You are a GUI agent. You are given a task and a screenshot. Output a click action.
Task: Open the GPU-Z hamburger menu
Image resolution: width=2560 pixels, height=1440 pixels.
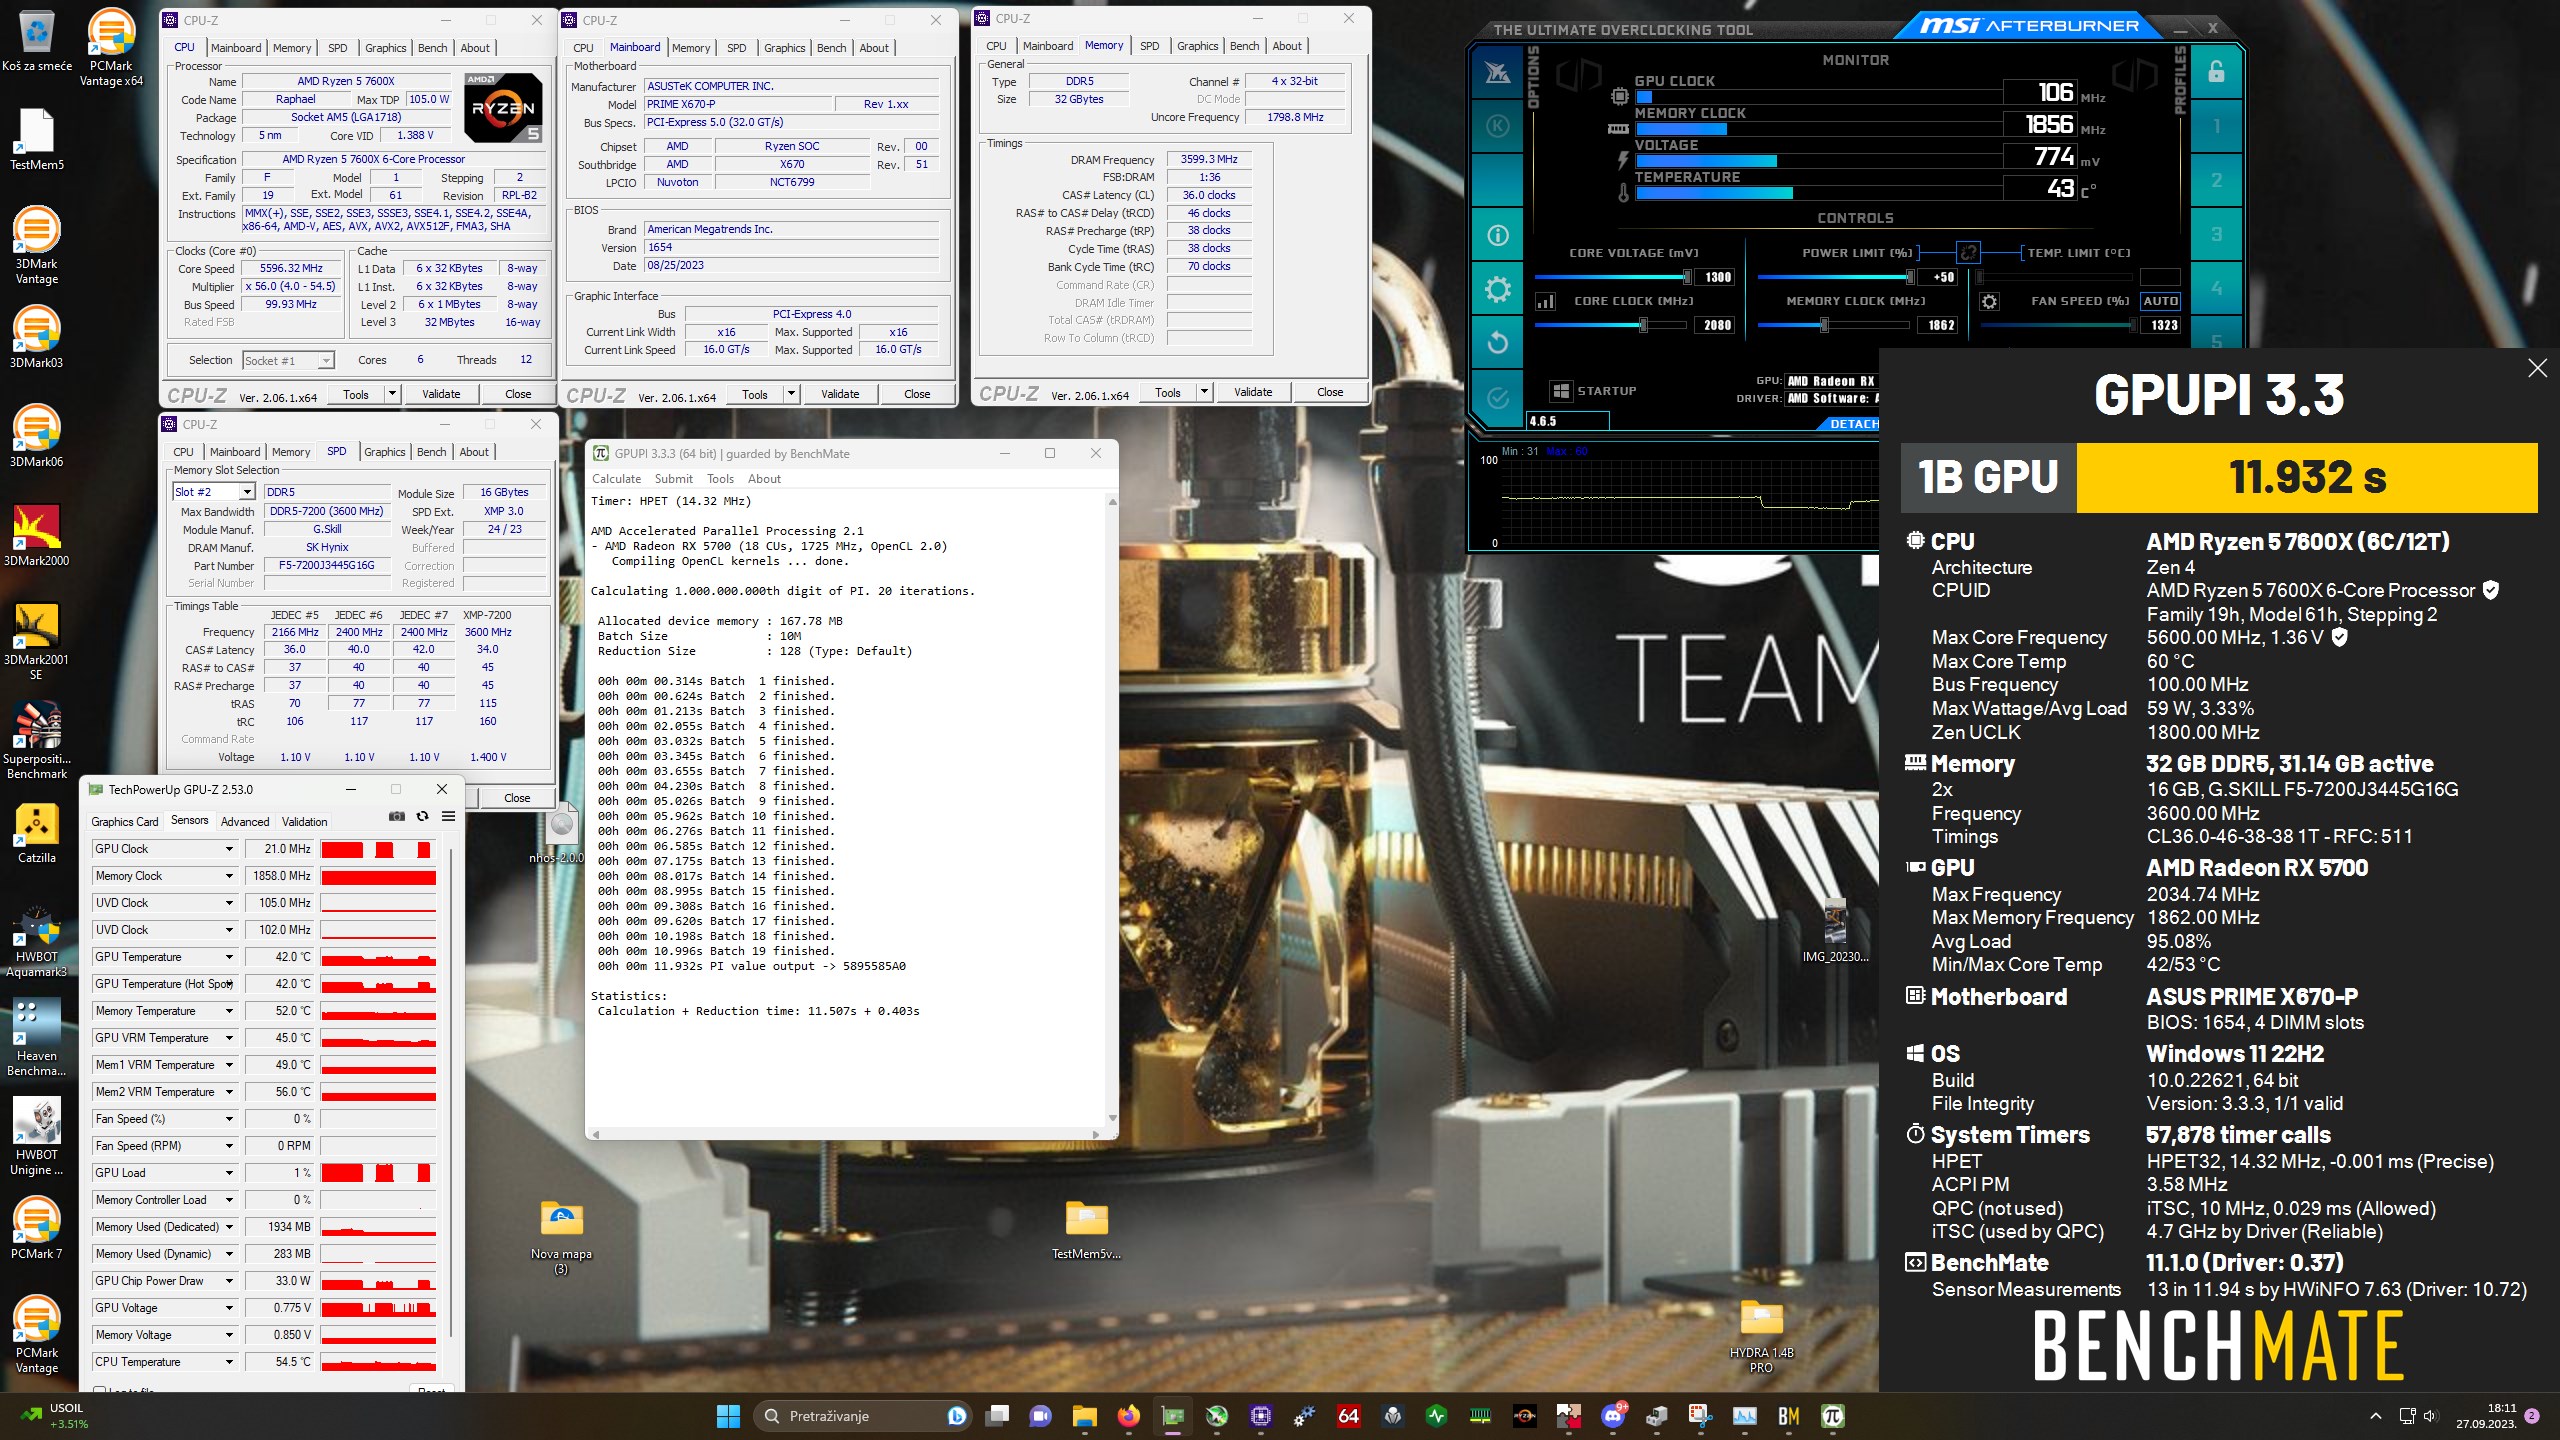click(x=448, y=817)
